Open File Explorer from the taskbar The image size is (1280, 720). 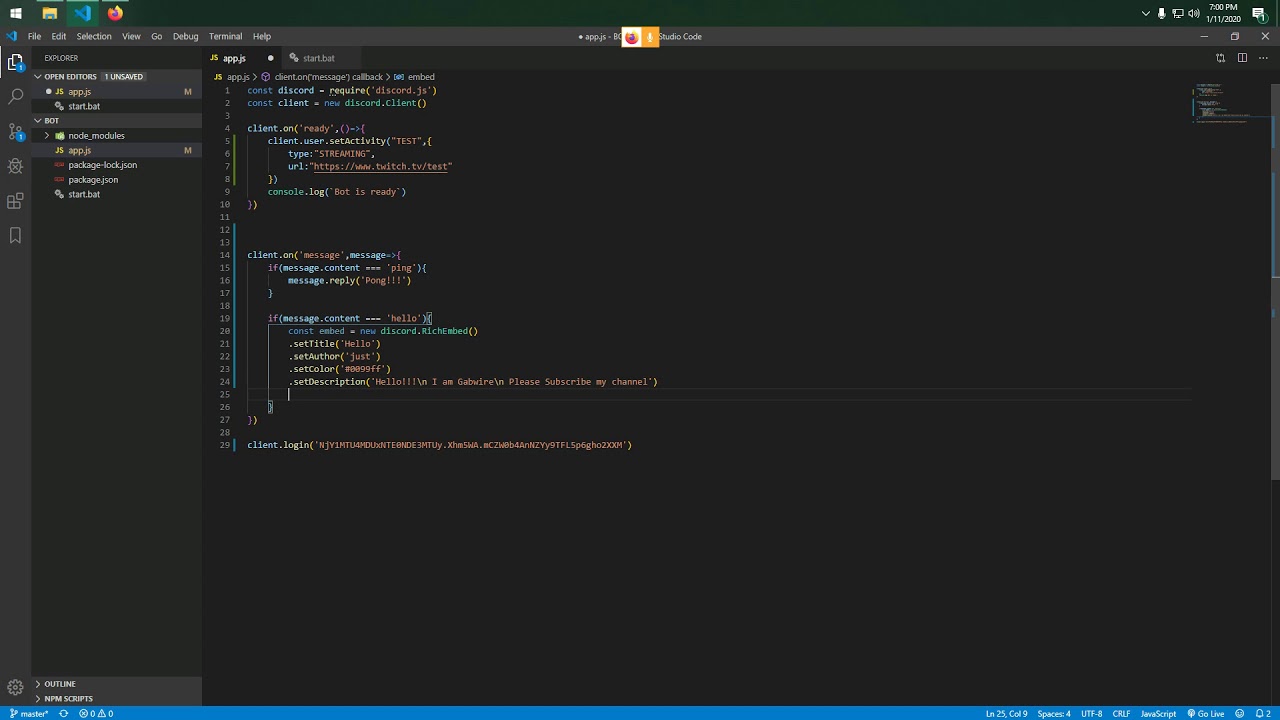49,13
